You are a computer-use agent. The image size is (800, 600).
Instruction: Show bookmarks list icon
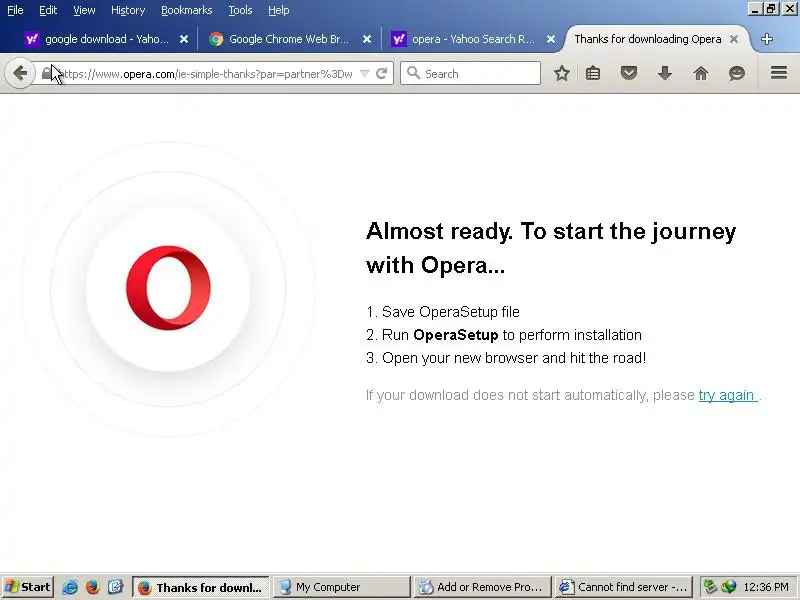(x=593, y=73)
